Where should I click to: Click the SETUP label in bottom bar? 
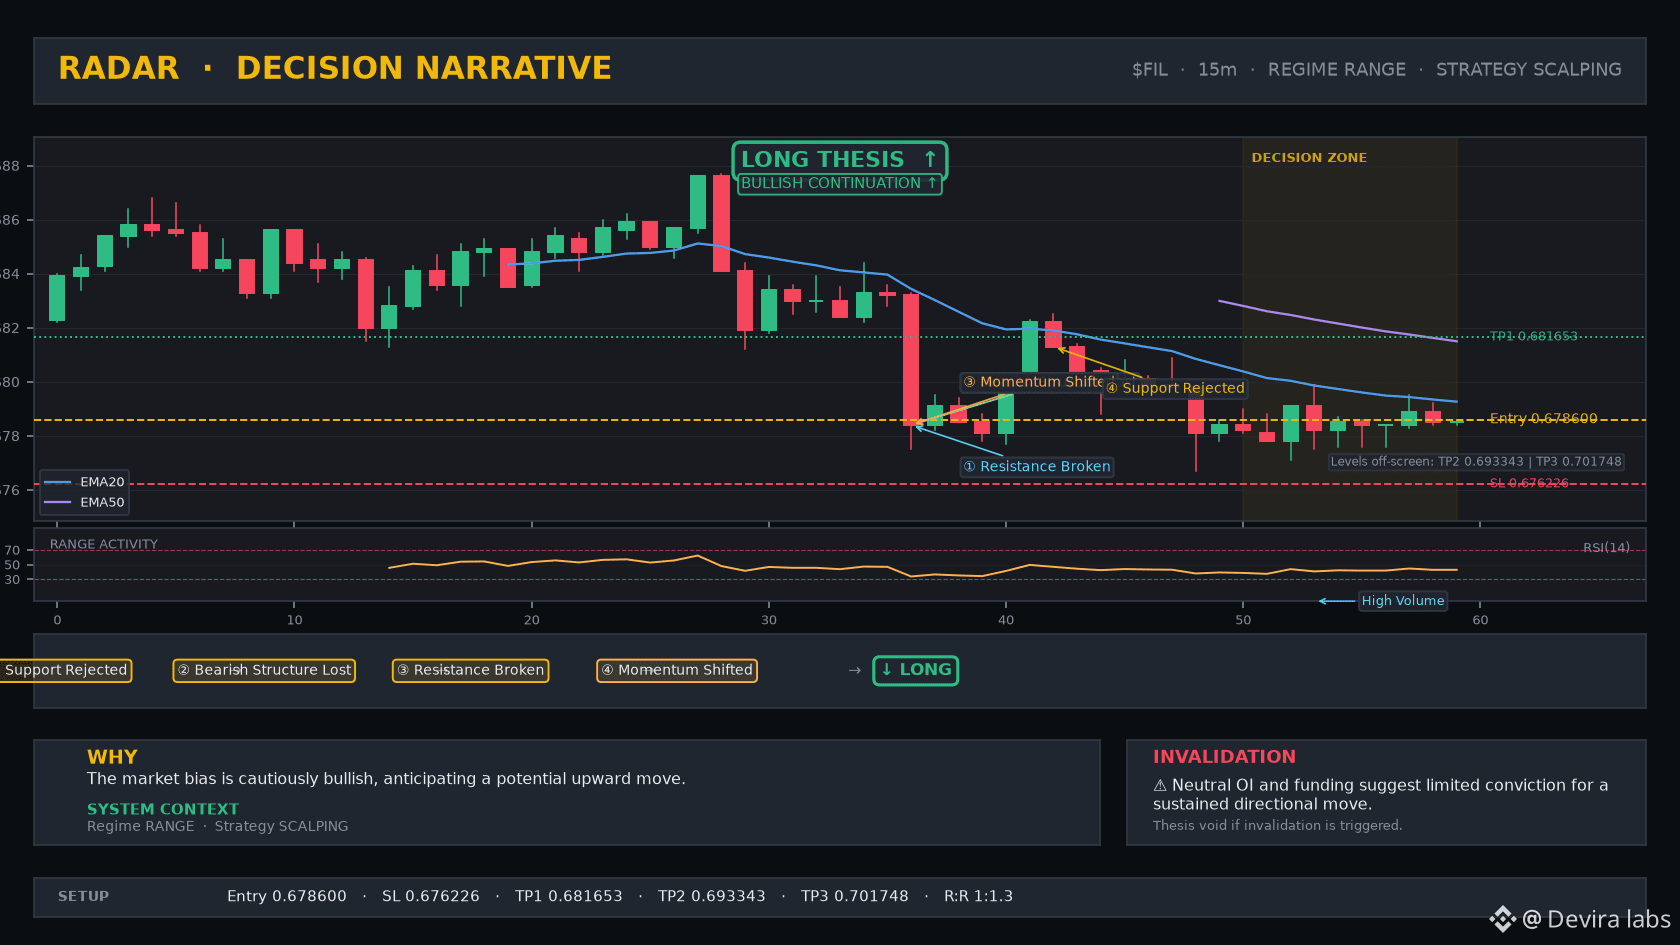[83, 896]
